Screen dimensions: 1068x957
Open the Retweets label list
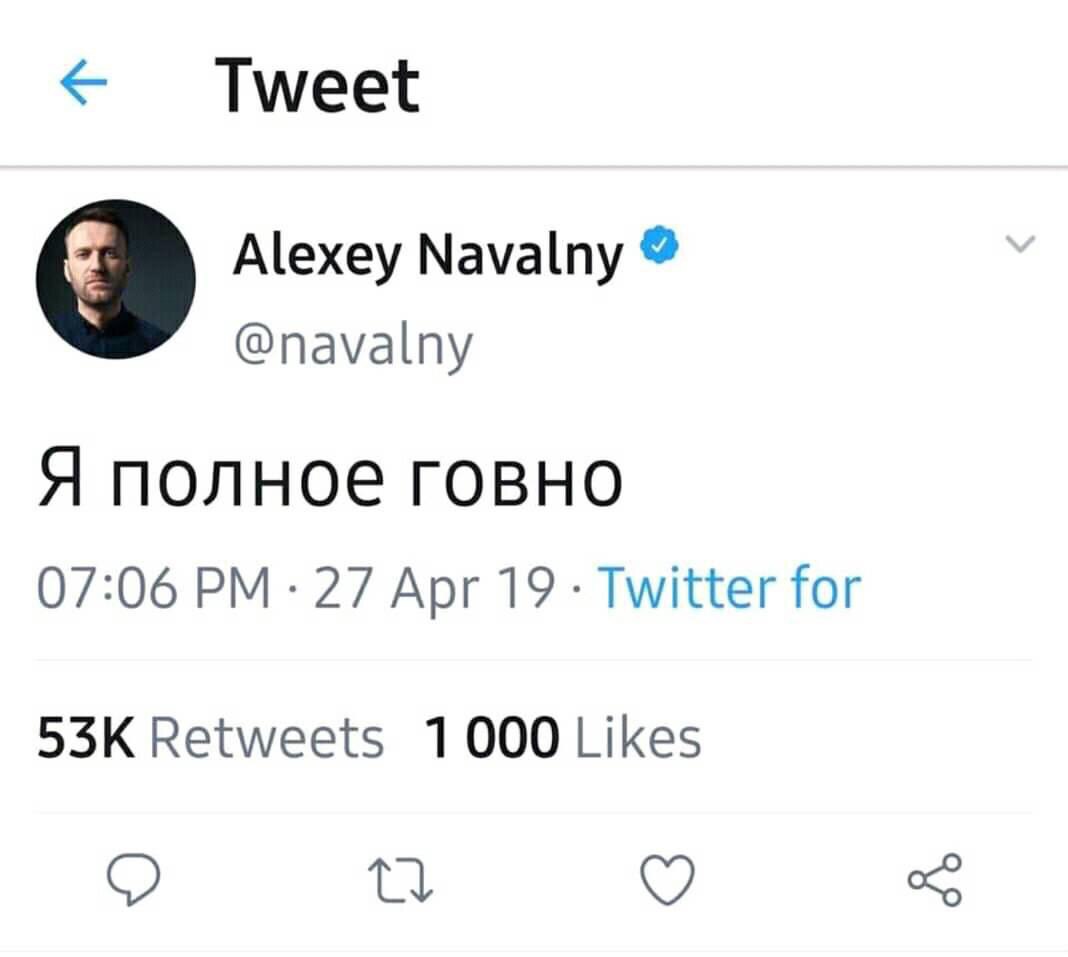coord(266,739)
